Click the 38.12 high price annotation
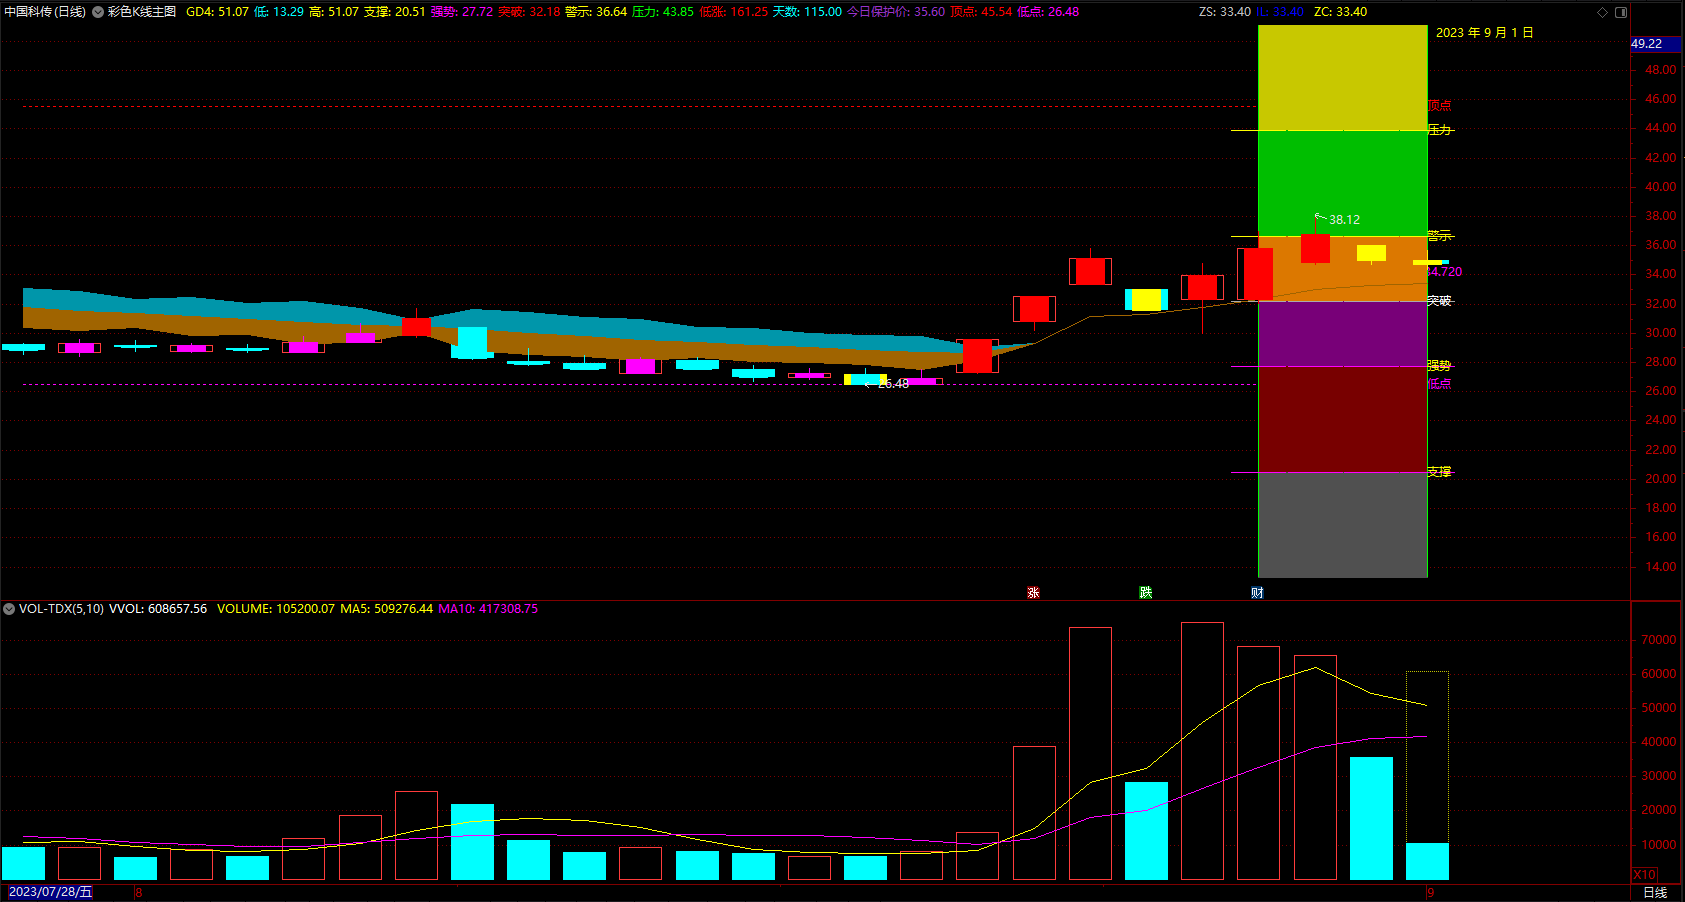Screen dimensions: 1685x902 [1344, 220]
